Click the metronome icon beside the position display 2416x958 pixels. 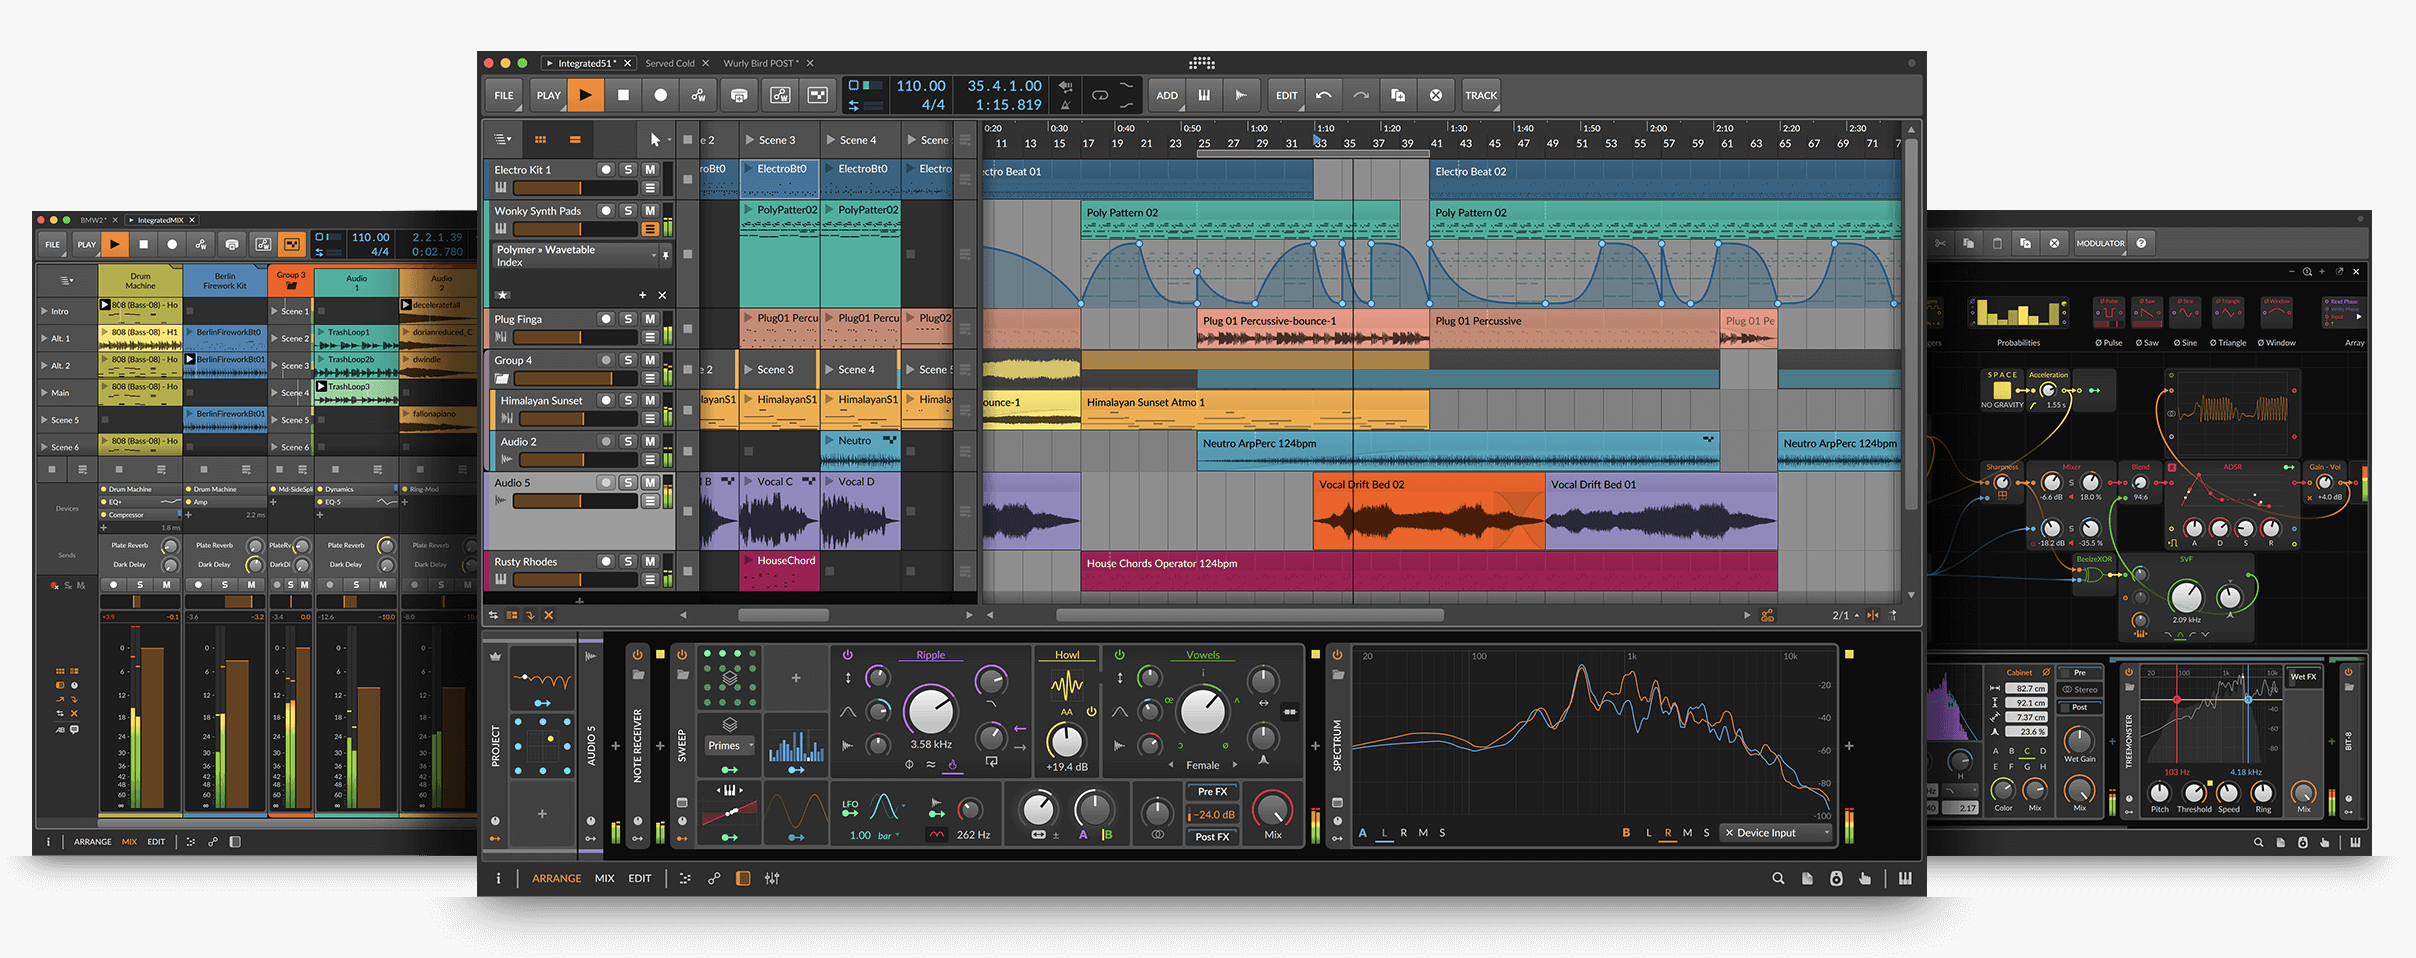click(1066, 105)
